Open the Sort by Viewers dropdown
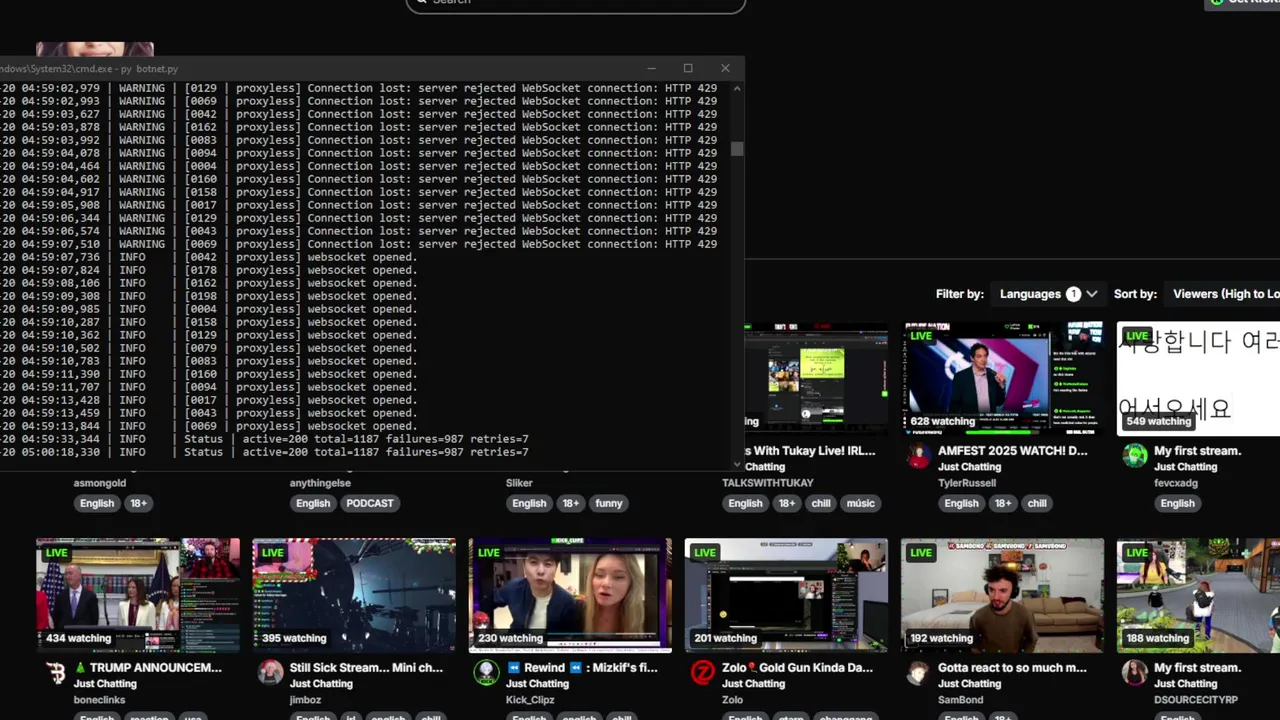This screenshot has height=720, width=1280. point(1226,294)
